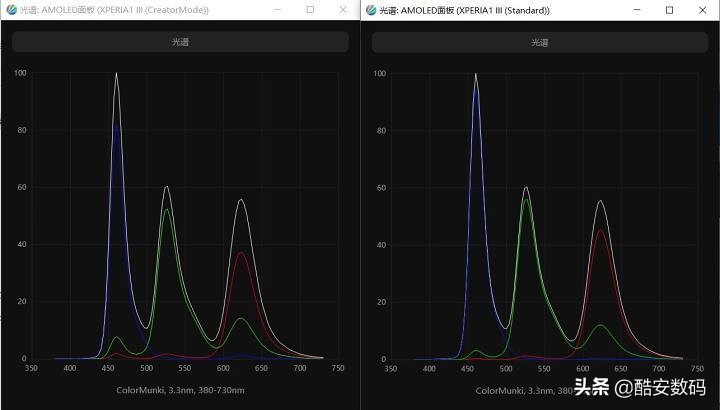Click the red curve peak in CreatorMode chart

241,253
